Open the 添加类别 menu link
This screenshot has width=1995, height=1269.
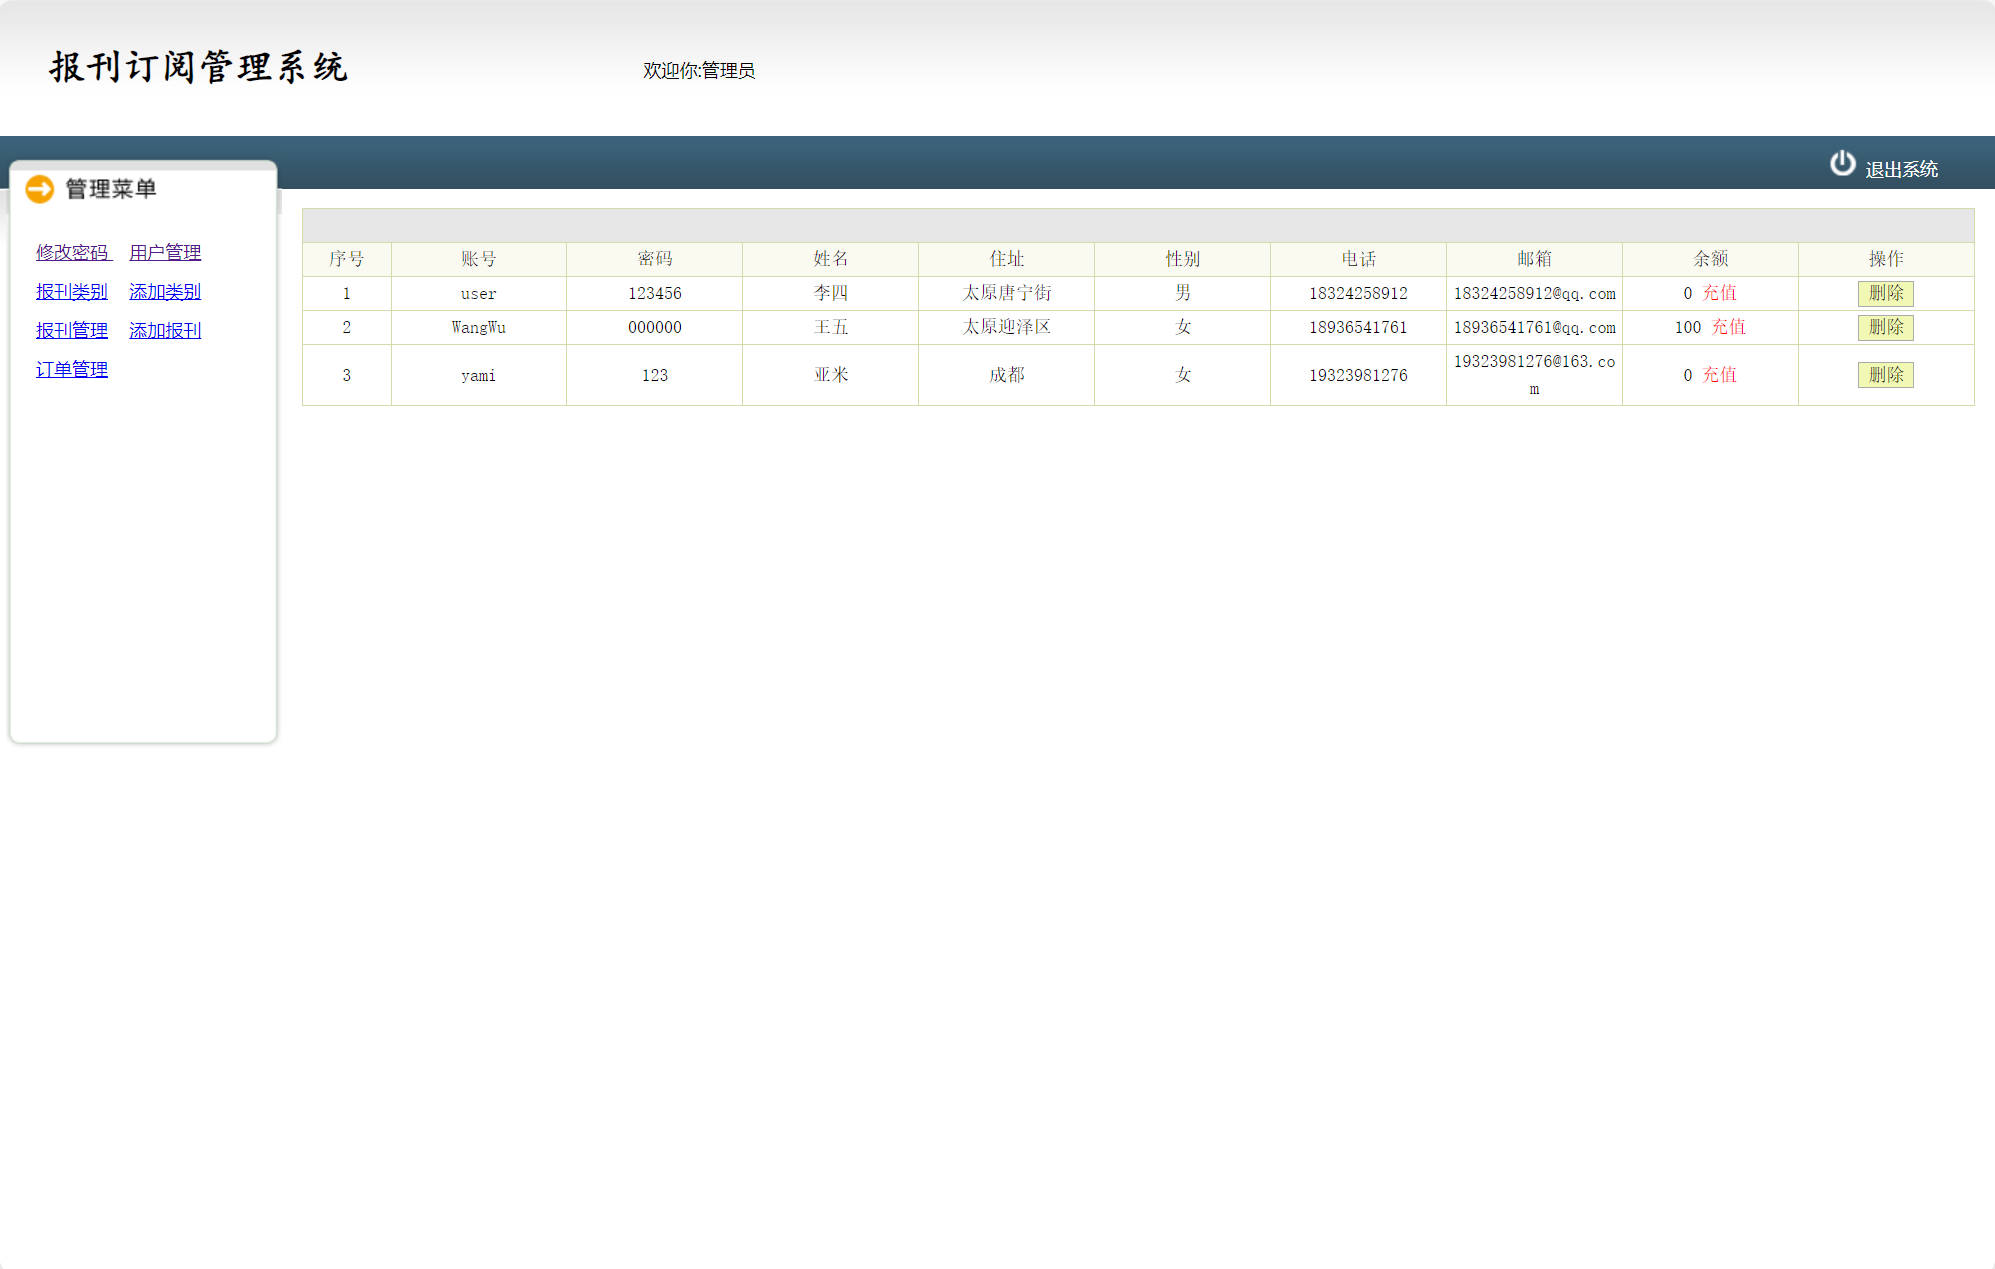pyautogui.click(x=165, y=292)
